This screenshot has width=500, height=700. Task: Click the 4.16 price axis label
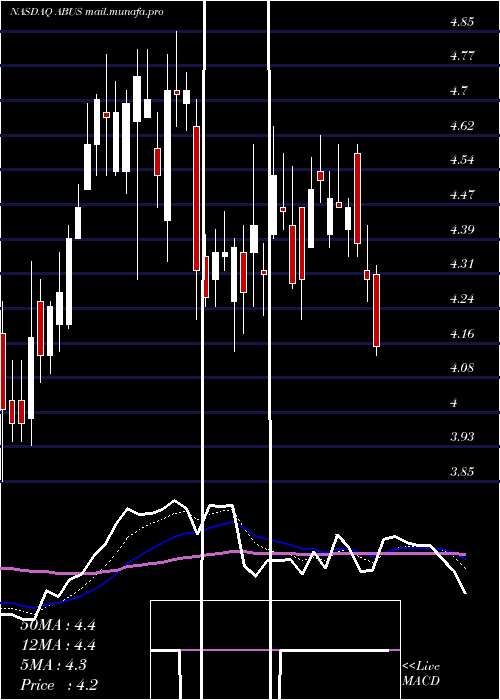pyautogui.click(x=462, y=333)
